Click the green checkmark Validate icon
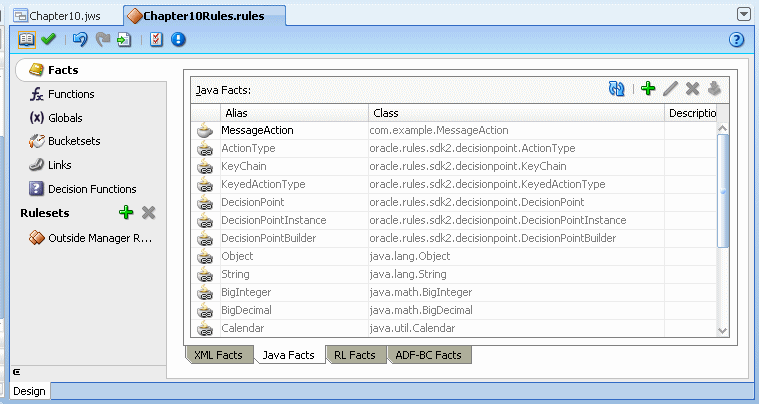This screenshot has height=404, width=759. (48, 39)
